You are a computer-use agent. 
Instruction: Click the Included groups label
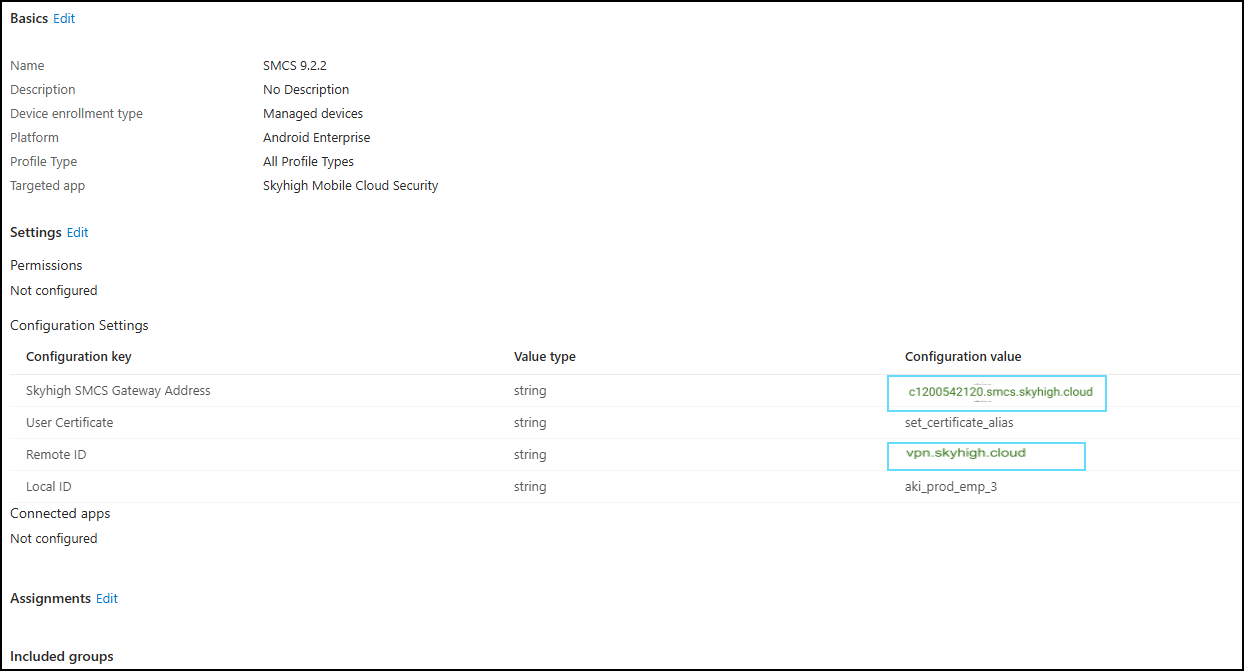[x=62, y=656]
